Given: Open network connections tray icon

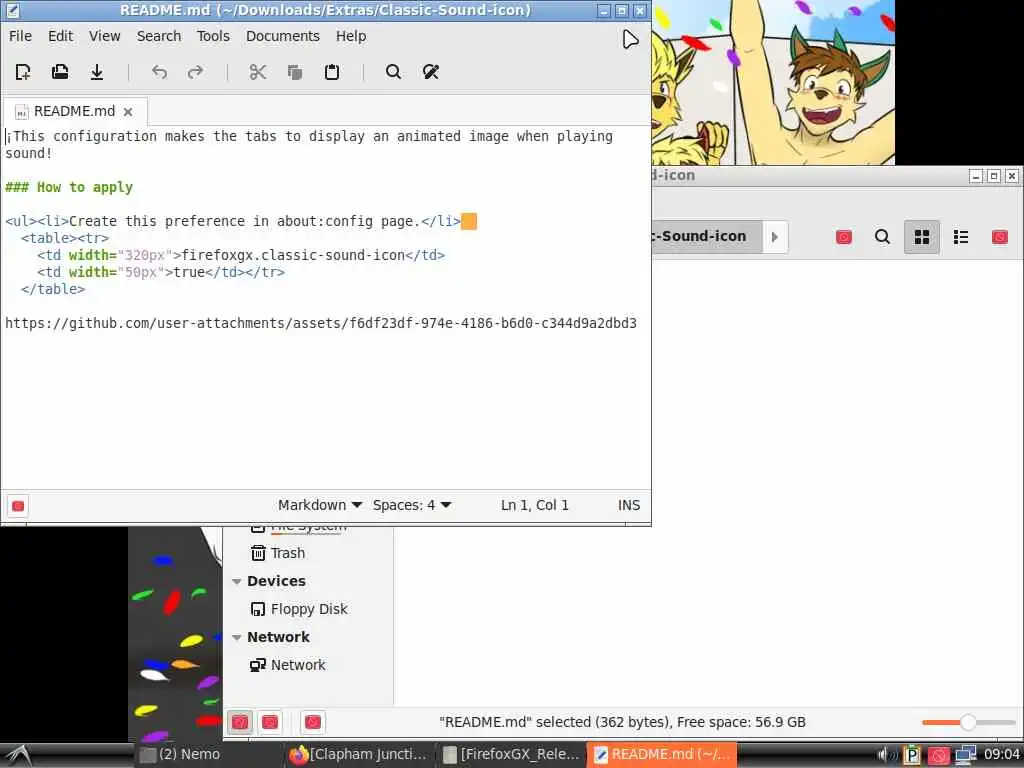Looking at the screenshot, I should pos(965,755).
